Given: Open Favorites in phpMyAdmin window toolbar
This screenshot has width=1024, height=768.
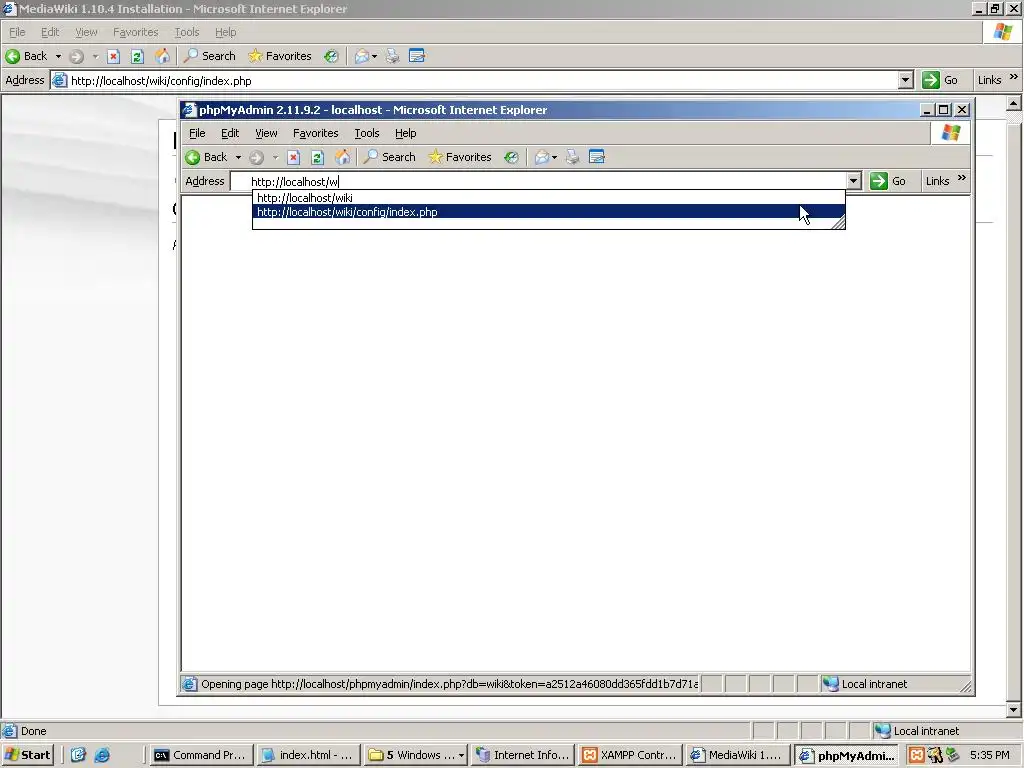Looking at the screenshot, I should point(460,157).
